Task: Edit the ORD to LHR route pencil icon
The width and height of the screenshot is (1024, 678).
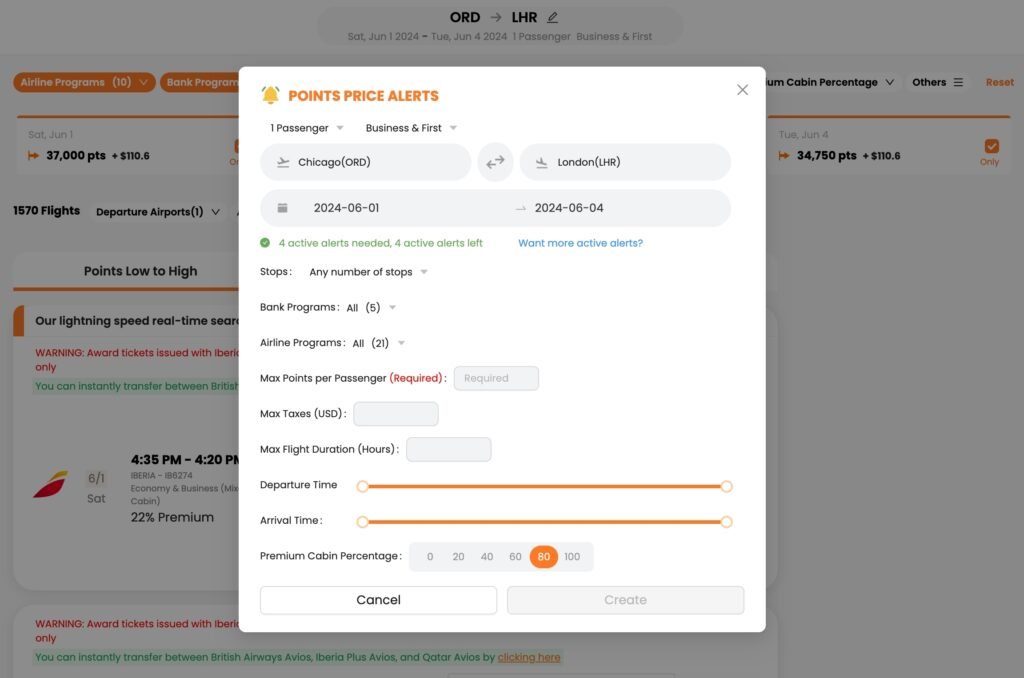Action: click(552, 18)
